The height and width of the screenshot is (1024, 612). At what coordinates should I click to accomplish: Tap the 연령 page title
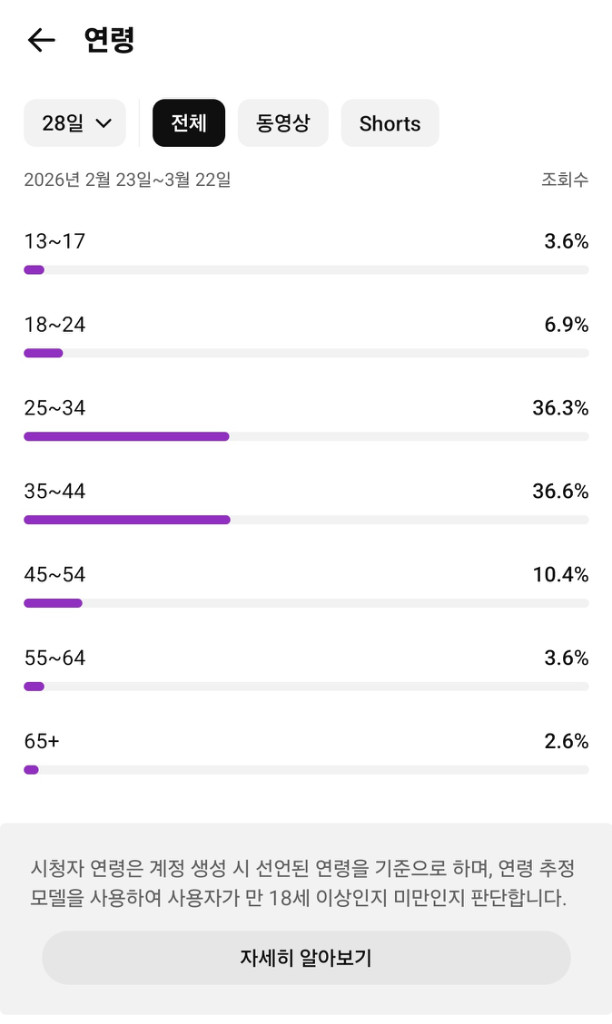[109, 40]
